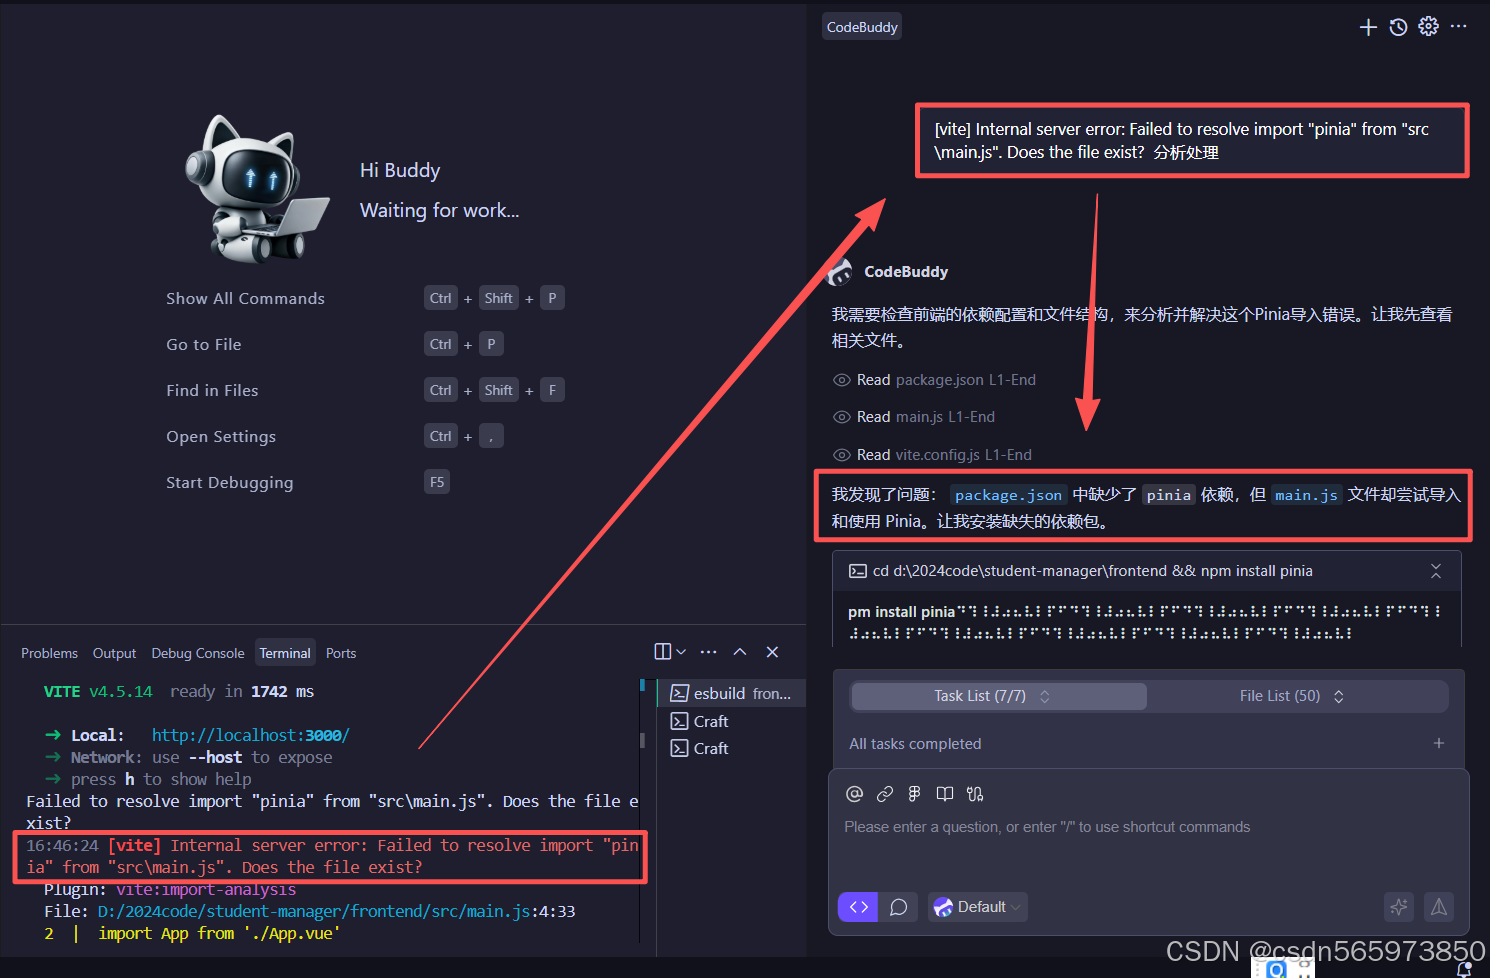Viewport: 1490px width, 978px height.
Task: Click main.js code reference in message
Action: (x=1306, y=495)
